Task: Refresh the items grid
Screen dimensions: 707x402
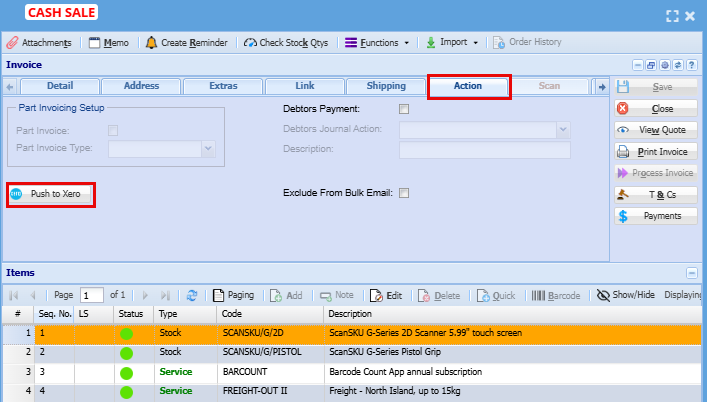Action: pyautogui.click(x=192, y=296)
